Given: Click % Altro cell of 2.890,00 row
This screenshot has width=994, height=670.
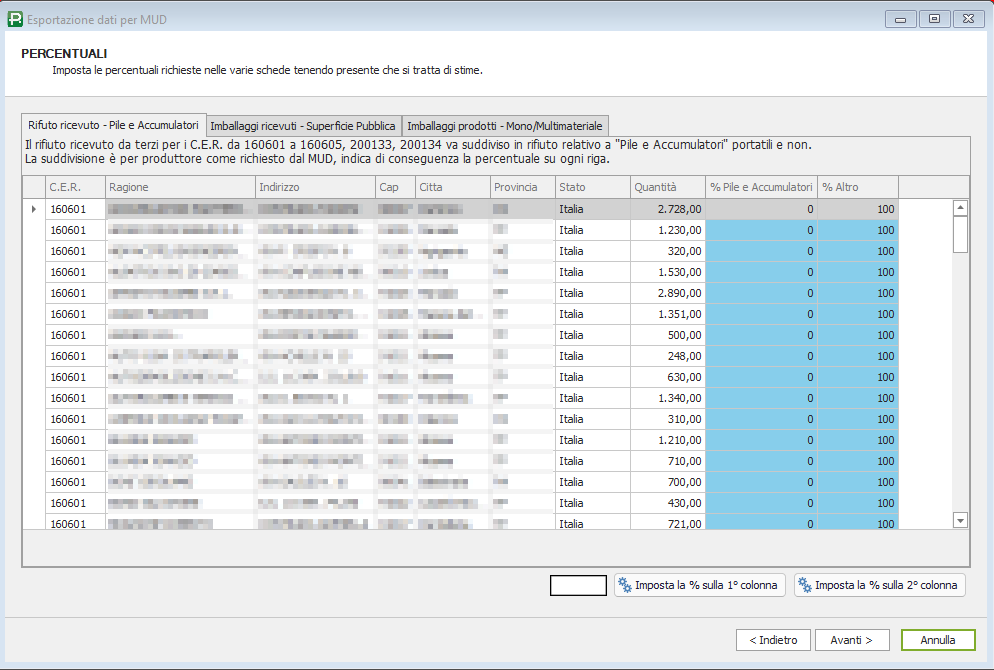Looking at the screenshot, I should coord(857,293).
